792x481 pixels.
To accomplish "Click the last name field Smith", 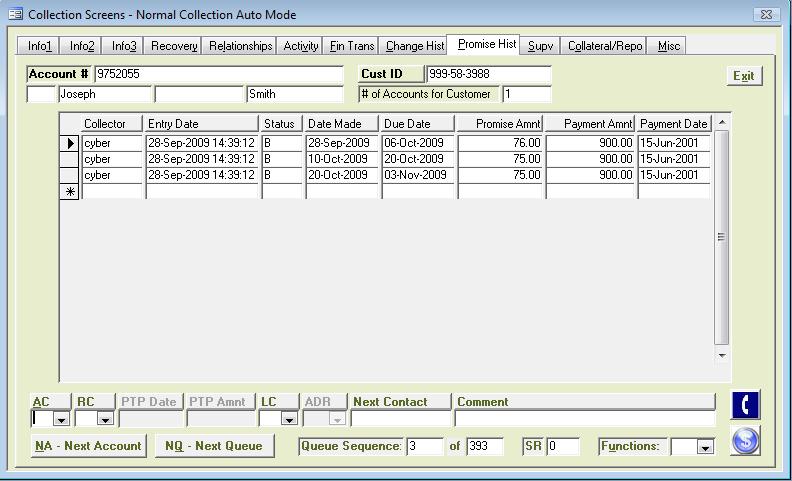I will [294, 94].
